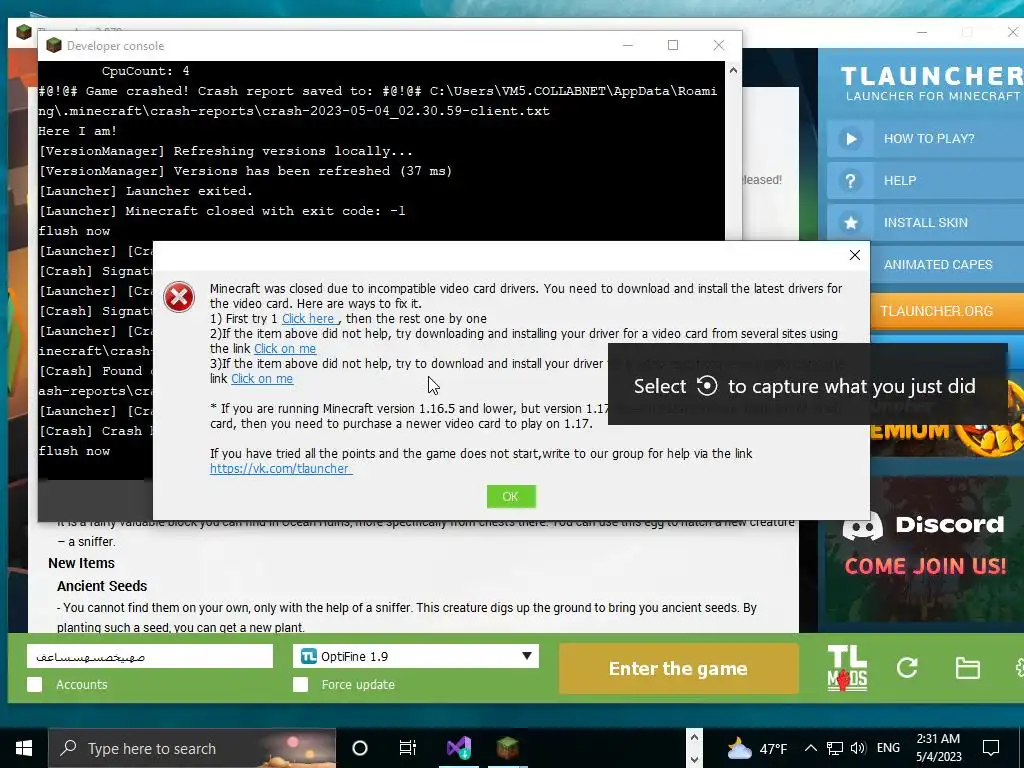Click the taskbar search box

click(x=192, y=748)
